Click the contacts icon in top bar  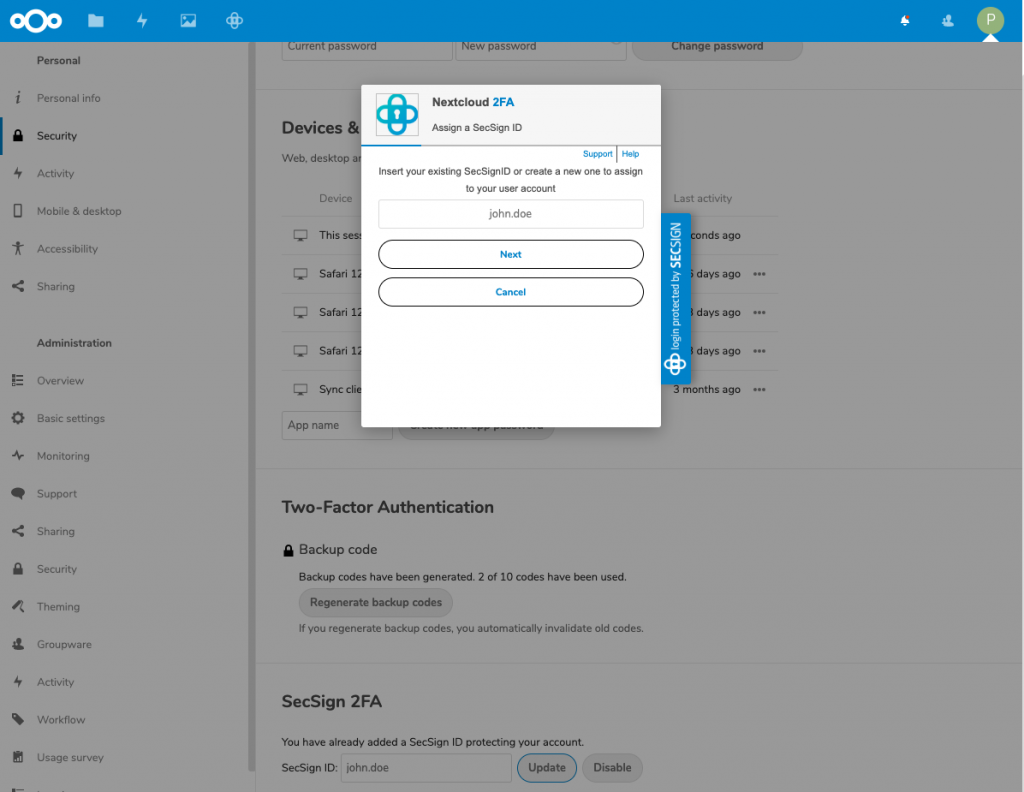(x=947, y=20)
